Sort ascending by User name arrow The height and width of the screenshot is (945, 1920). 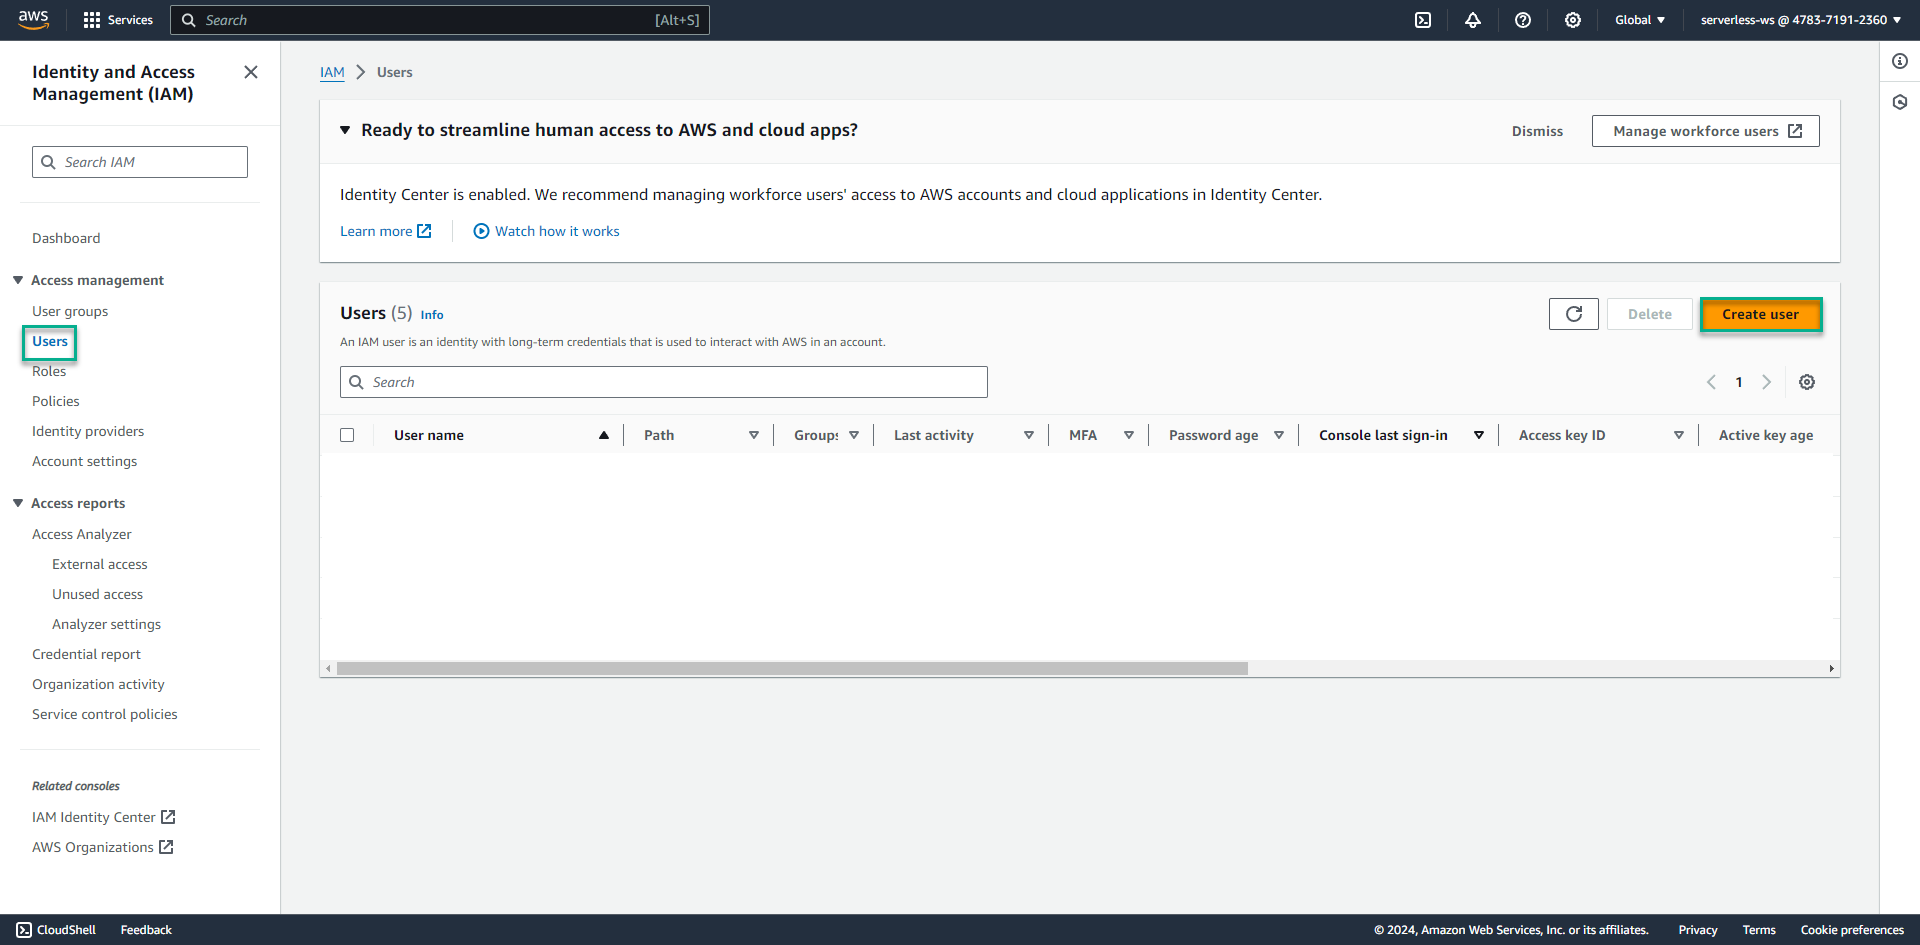click(604, 435)
